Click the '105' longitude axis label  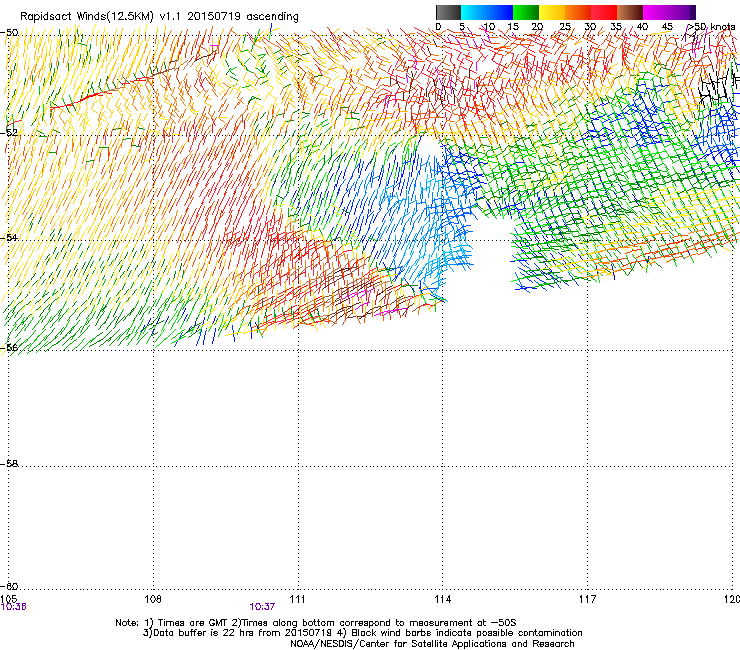click(8, 599)
